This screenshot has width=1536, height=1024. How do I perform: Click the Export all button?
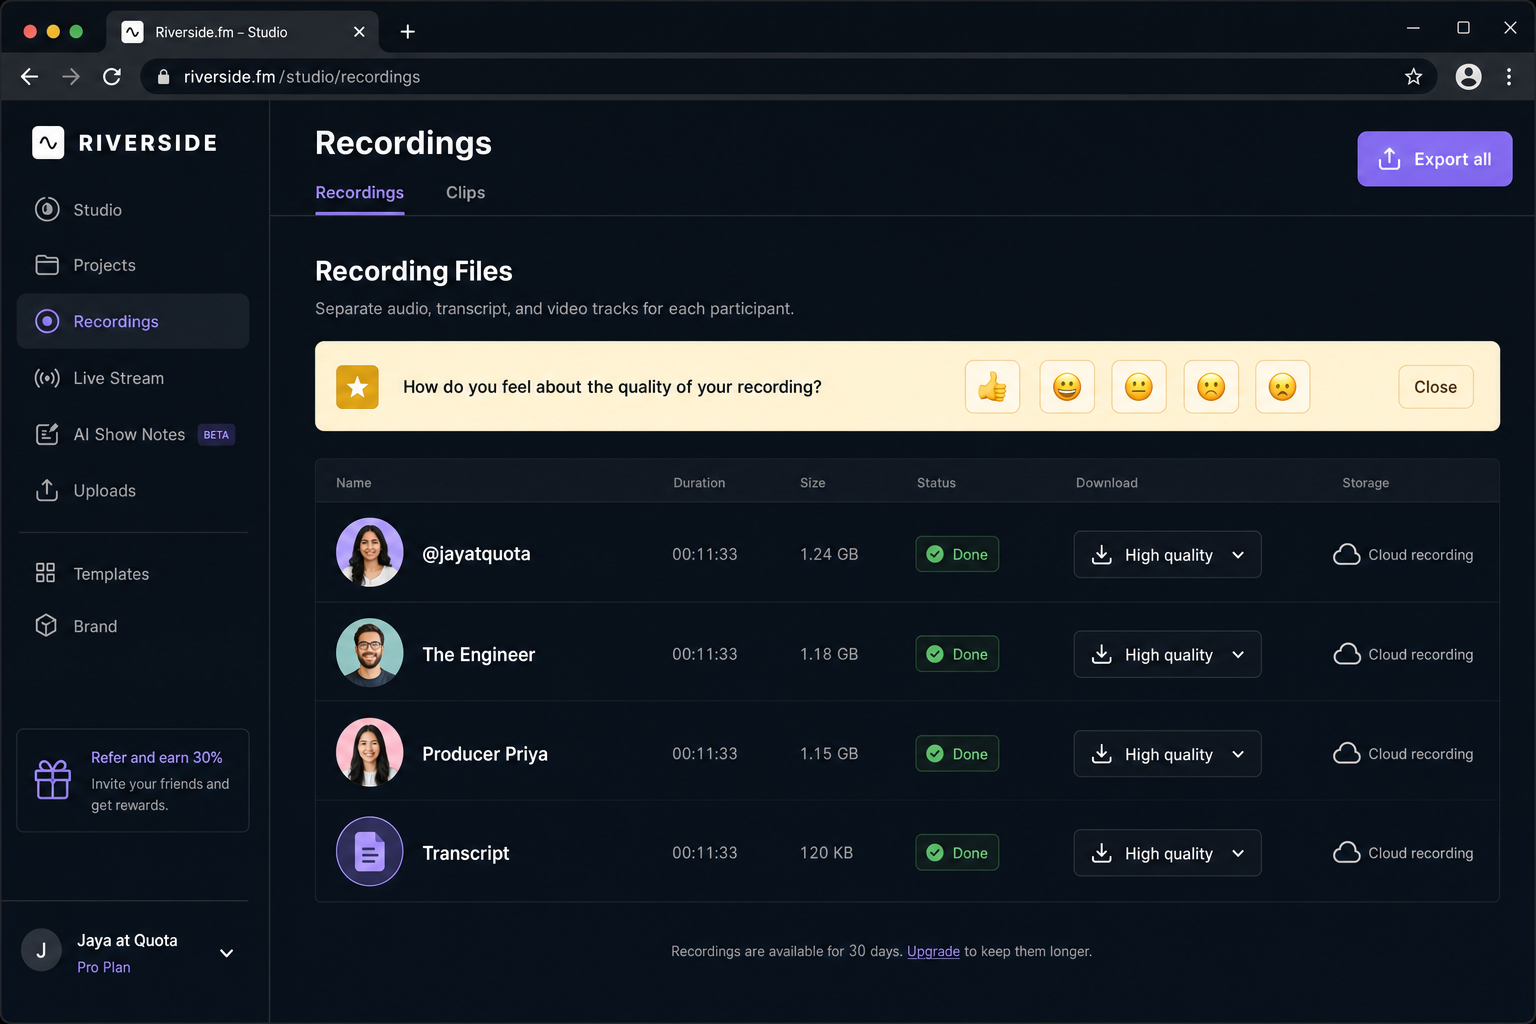(x=1434, y=159)
